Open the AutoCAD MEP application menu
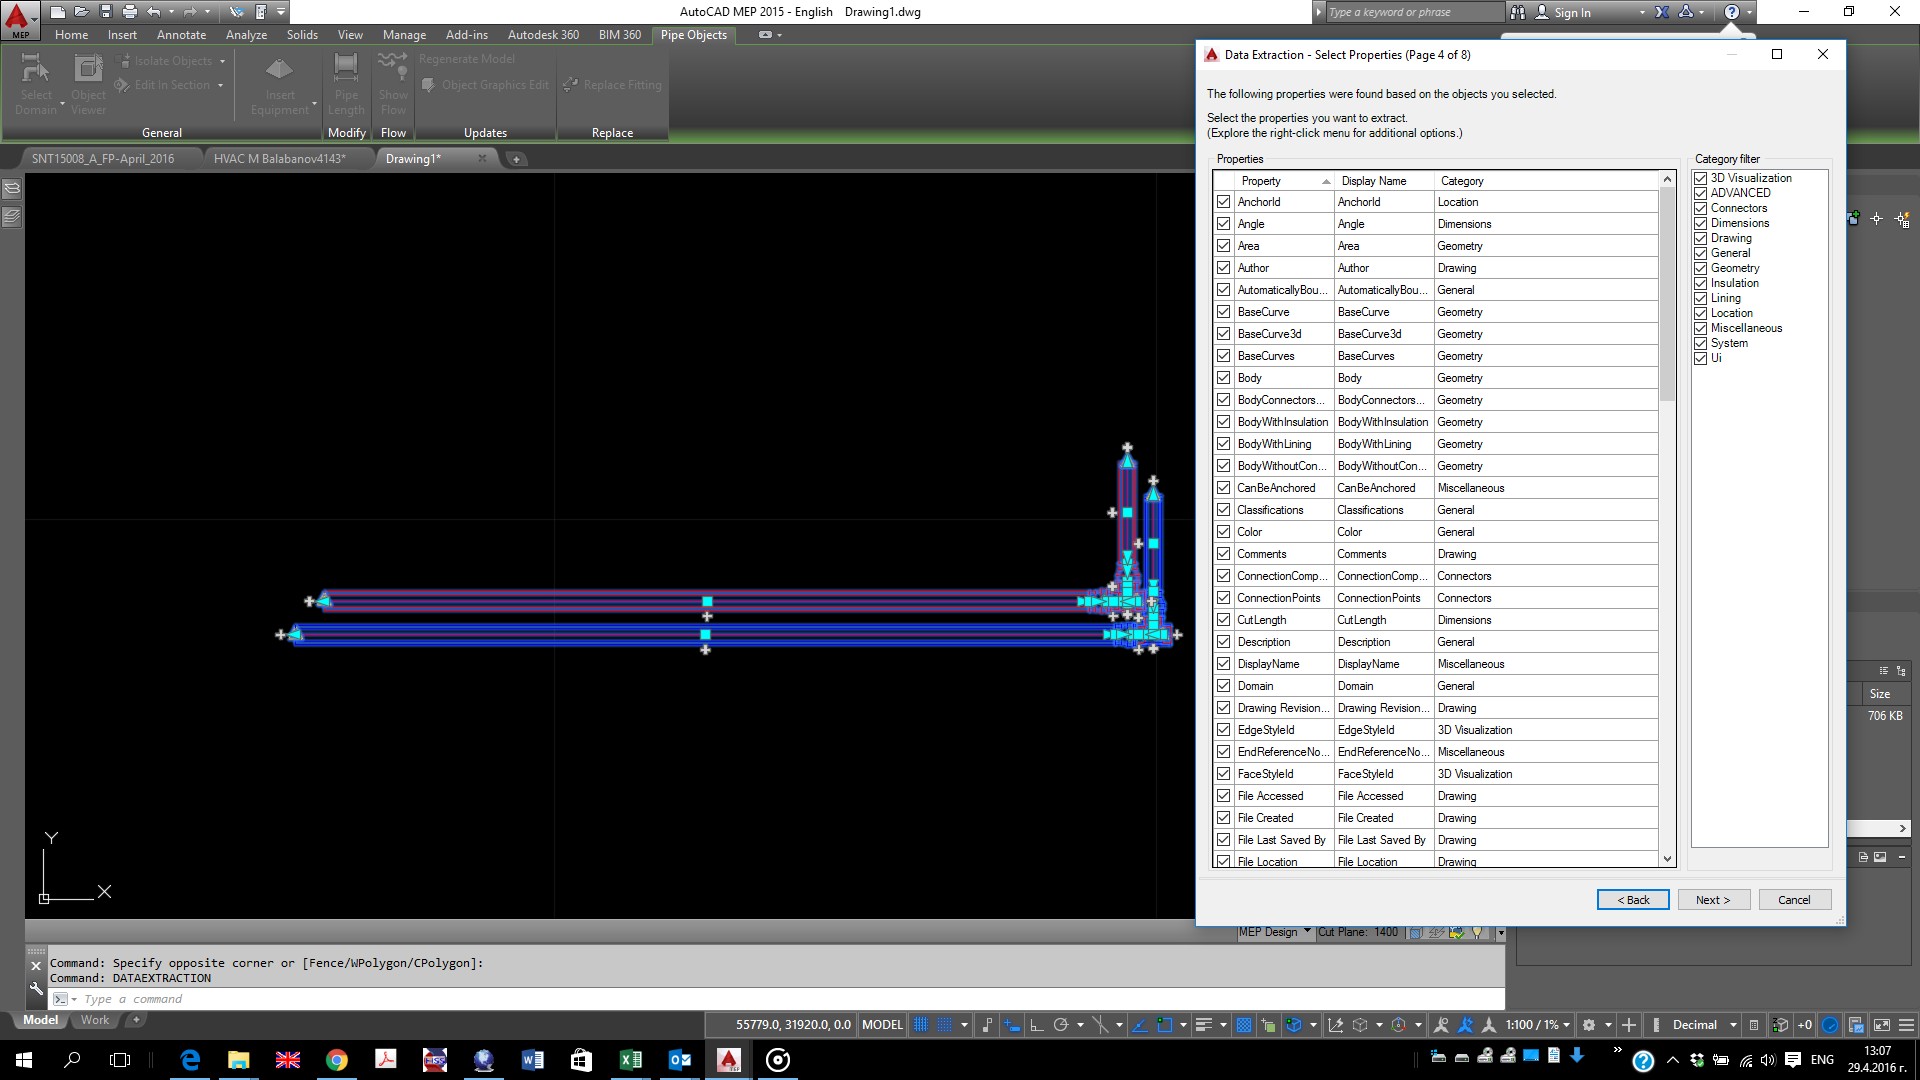This screenshot has height=1080, width=1920. click(x=18, y=18)
